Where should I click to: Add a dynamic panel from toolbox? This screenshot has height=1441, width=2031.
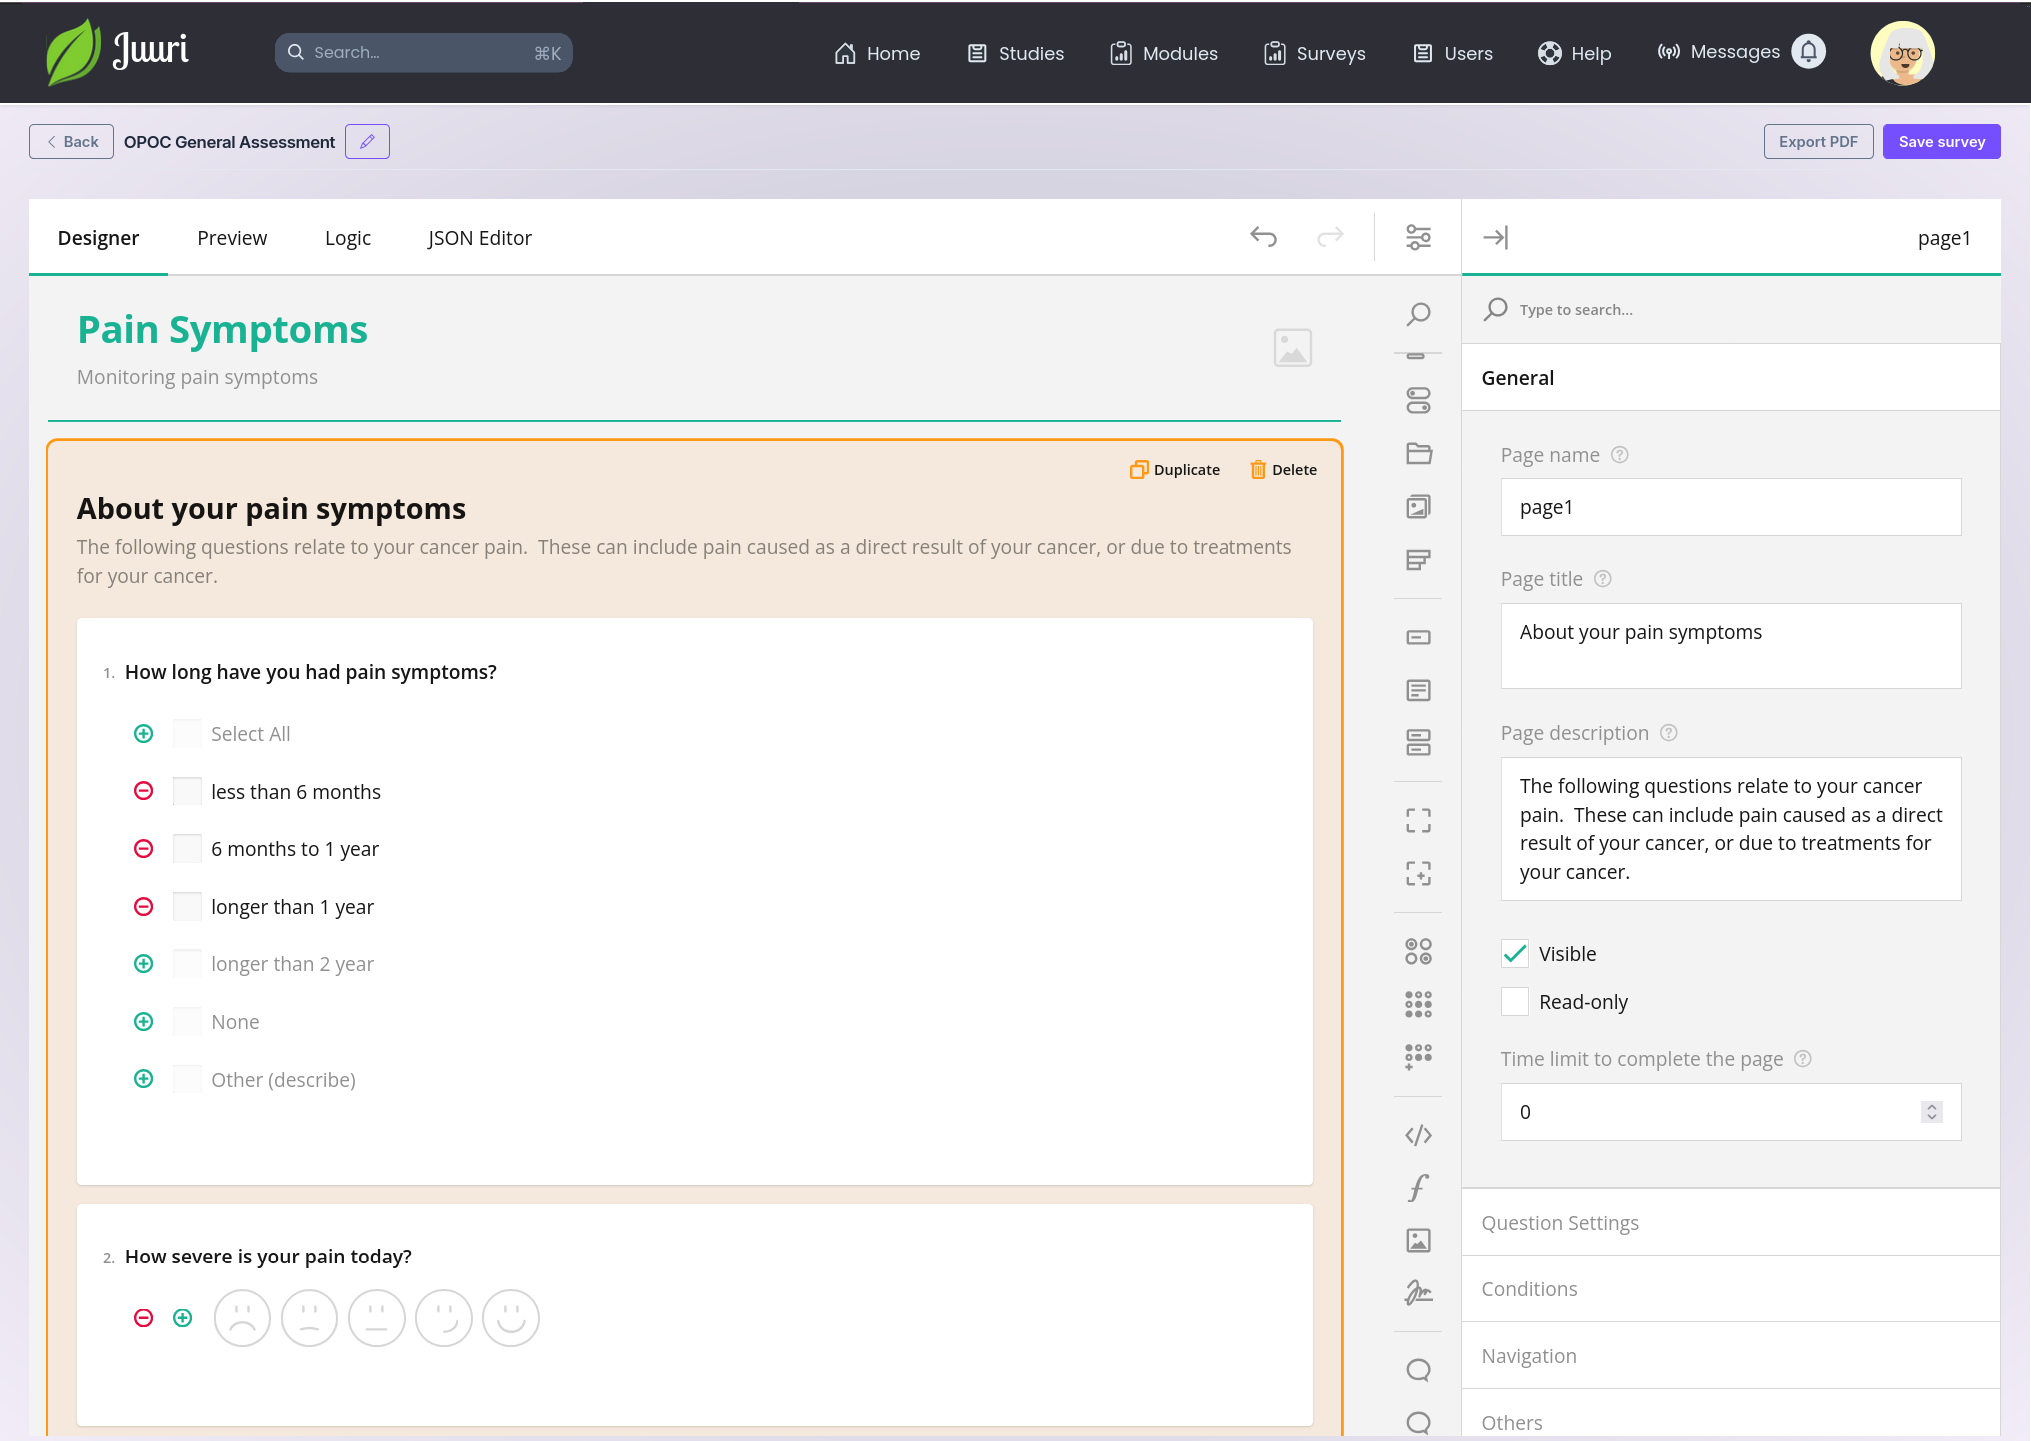pyautogui.click(x=1418, y=873)
